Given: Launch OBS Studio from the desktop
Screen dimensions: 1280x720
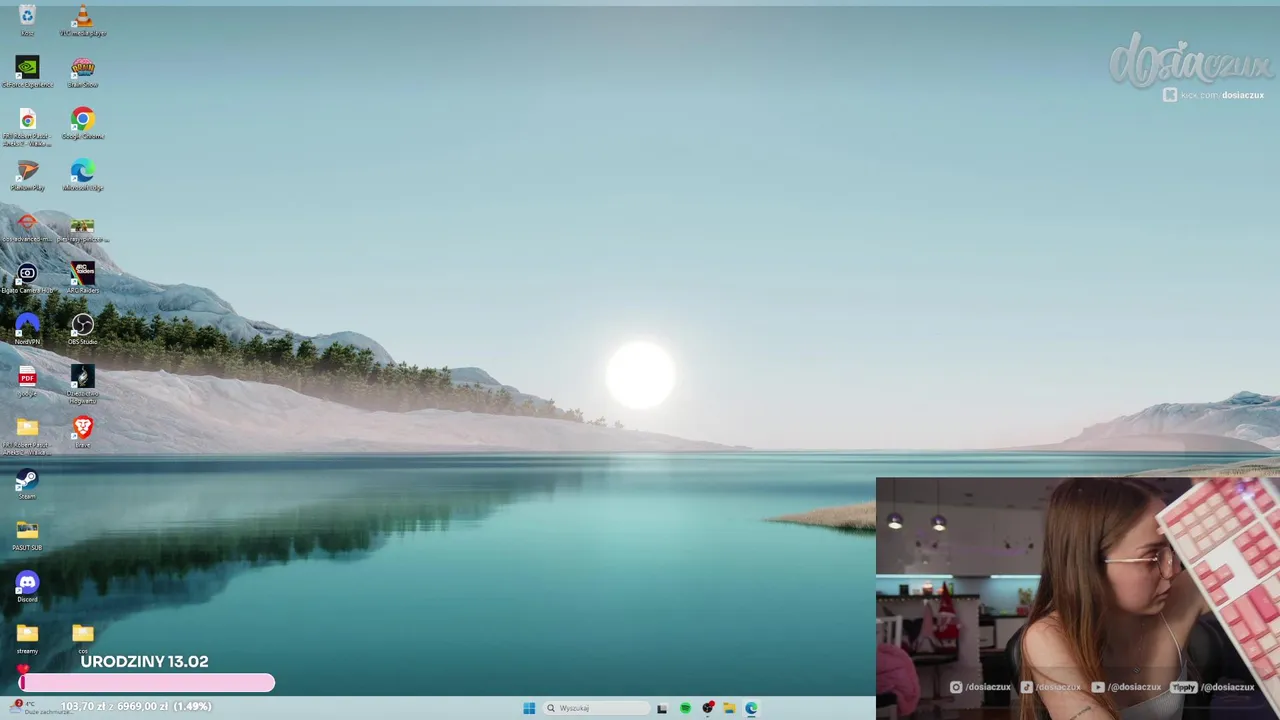Looking at the screenshot, I should (83, 328).
